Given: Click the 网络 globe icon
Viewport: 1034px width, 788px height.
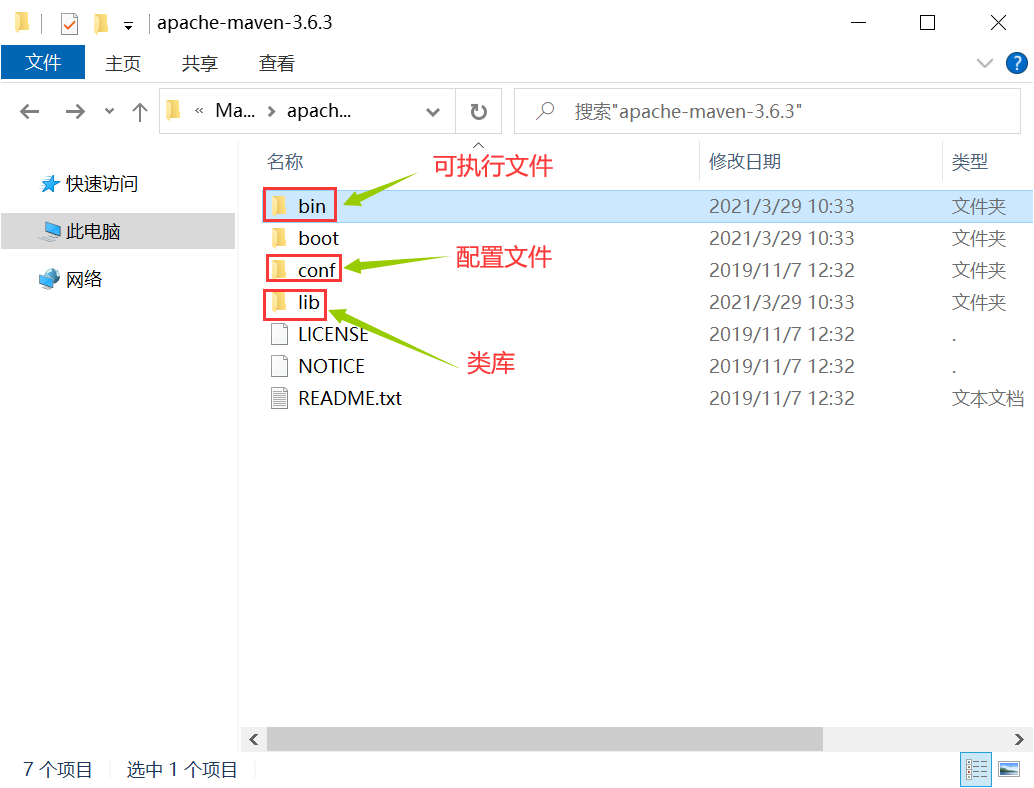Looking at the screenshot, I should [49, 279].
